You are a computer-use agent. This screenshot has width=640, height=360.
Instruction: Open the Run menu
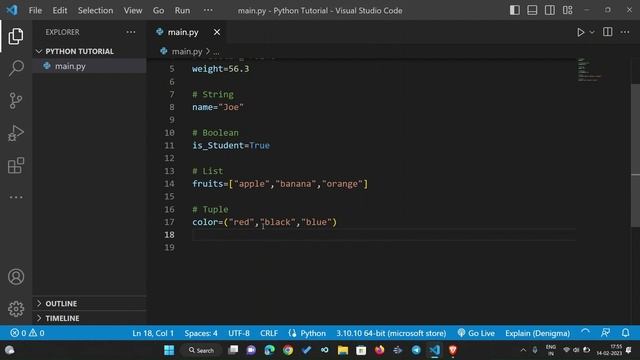coord(182,10)
